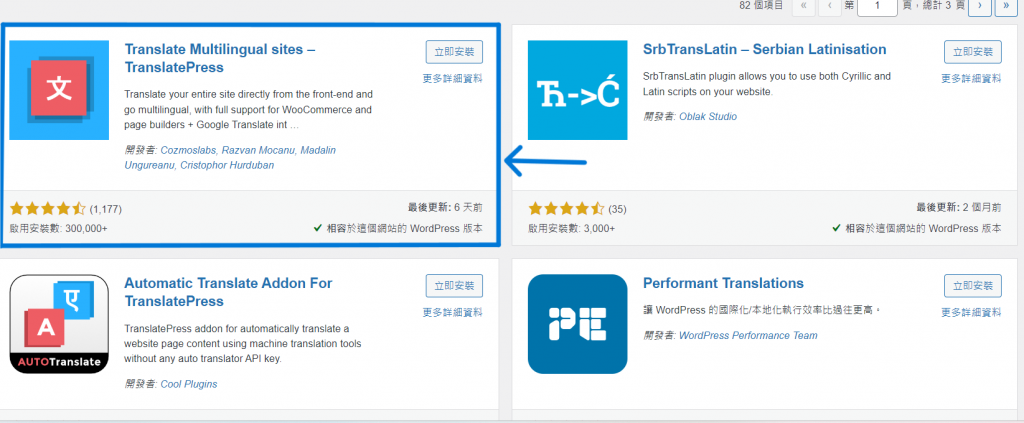Viewport: 1024px width, 423px height.
Task: Click the TranslatePress plugin icon
Action: point(59,90)
